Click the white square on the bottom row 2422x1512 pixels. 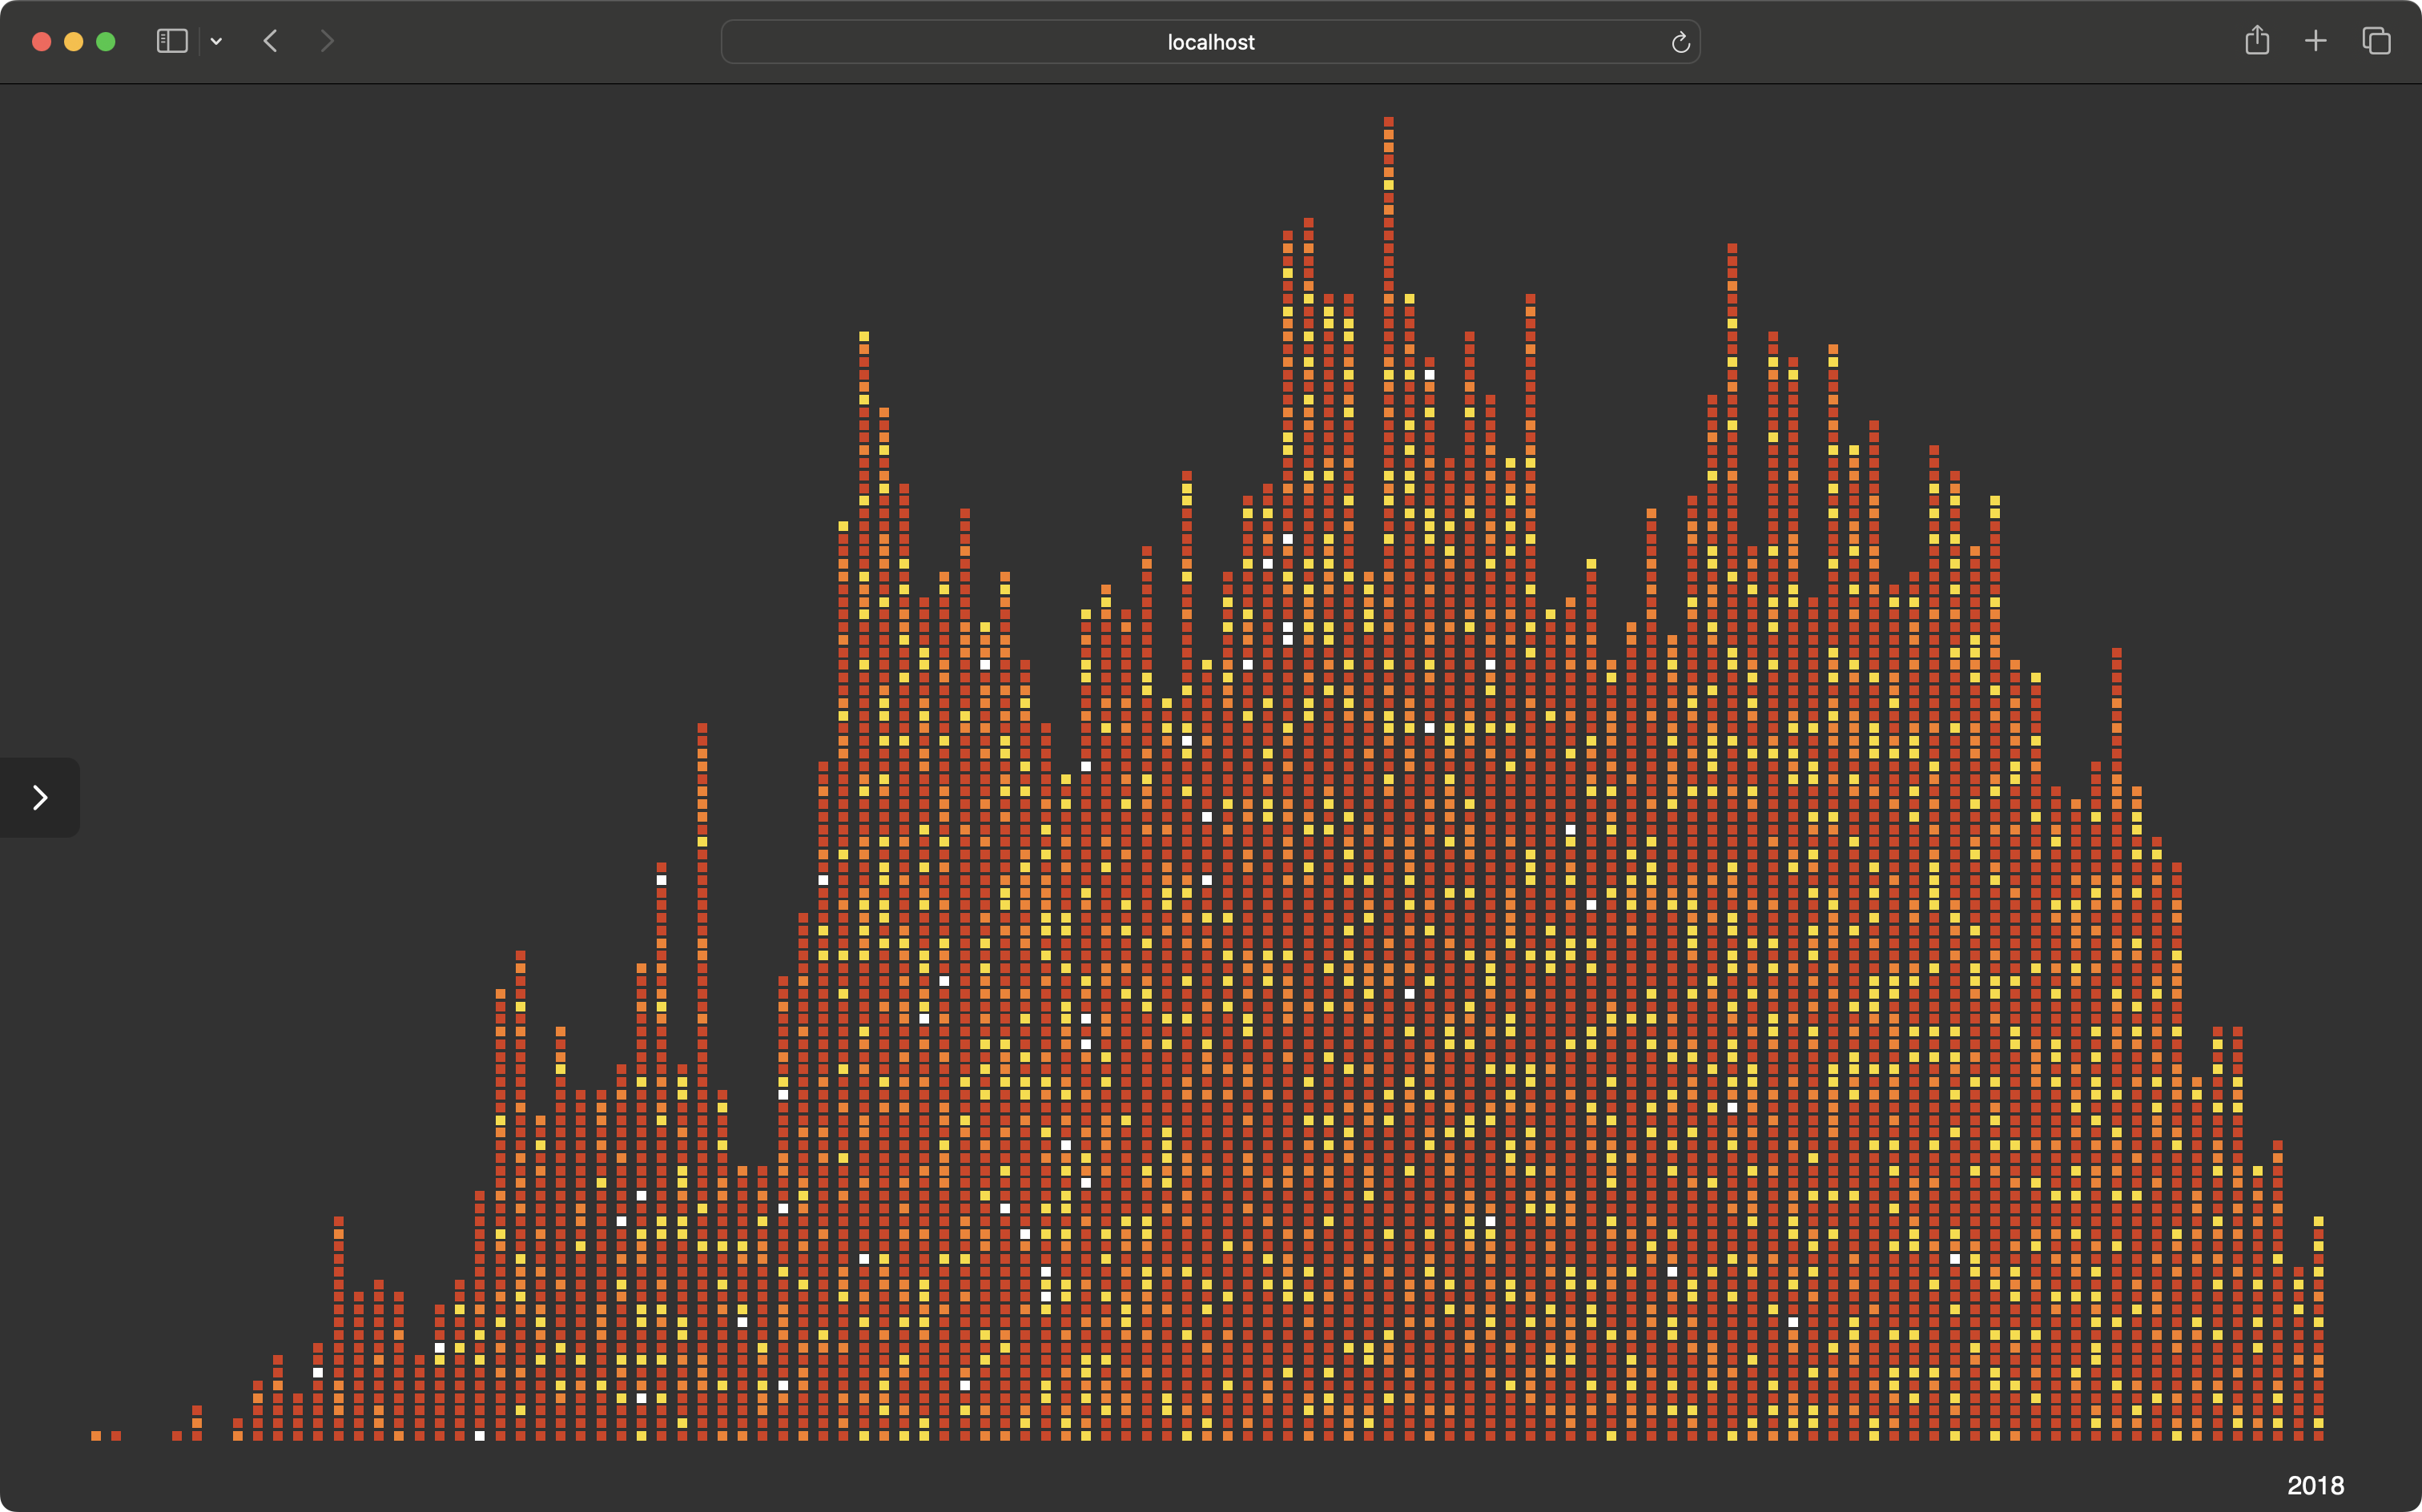point(479,1436)
